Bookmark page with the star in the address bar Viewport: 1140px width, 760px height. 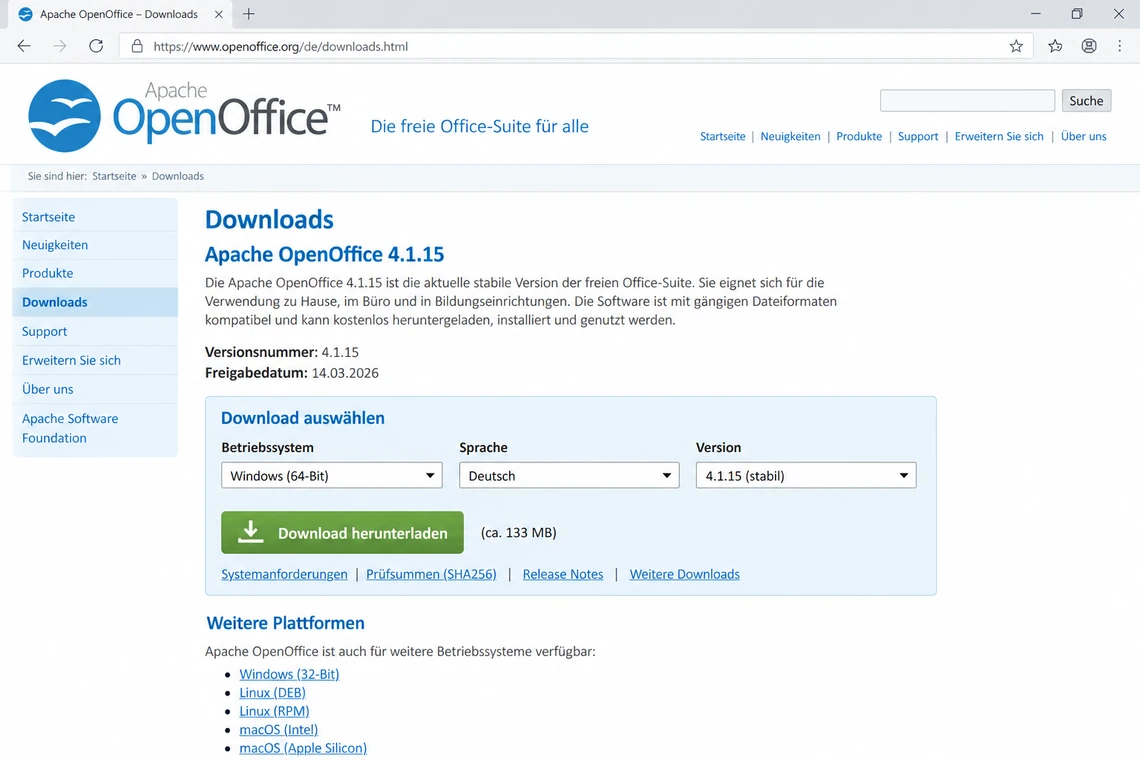(x=1016, y=46)
